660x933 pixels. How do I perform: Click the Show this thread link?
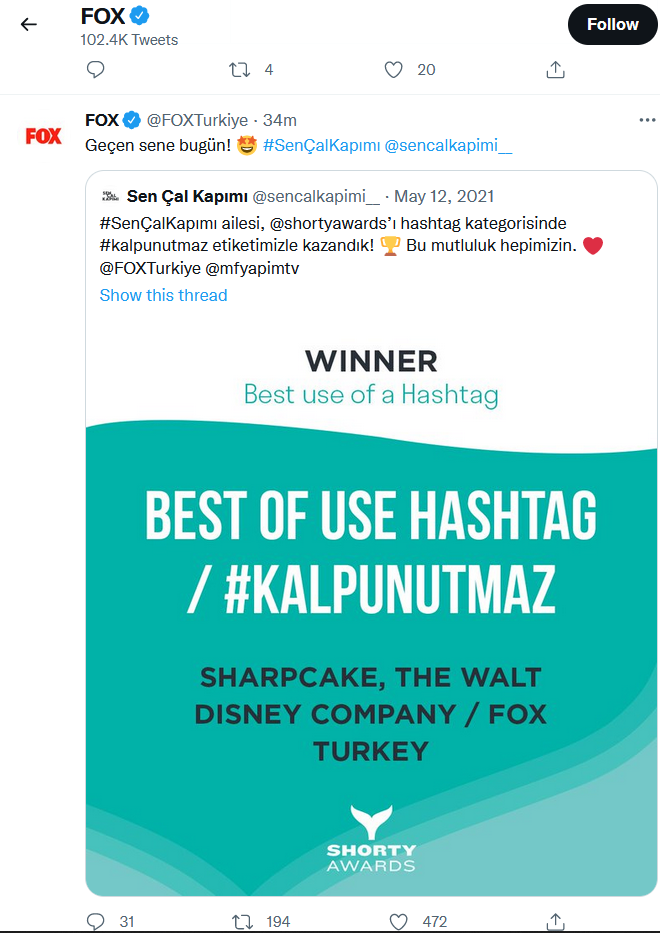click(x=163, y=295)
